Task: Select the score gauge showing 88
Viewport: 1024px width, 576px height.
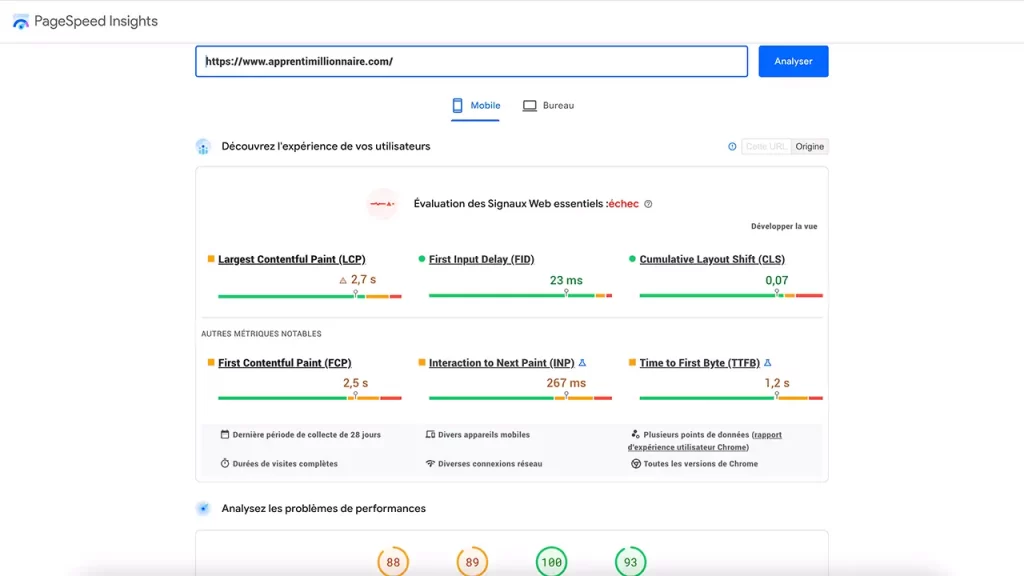Action: coord(392,562)
